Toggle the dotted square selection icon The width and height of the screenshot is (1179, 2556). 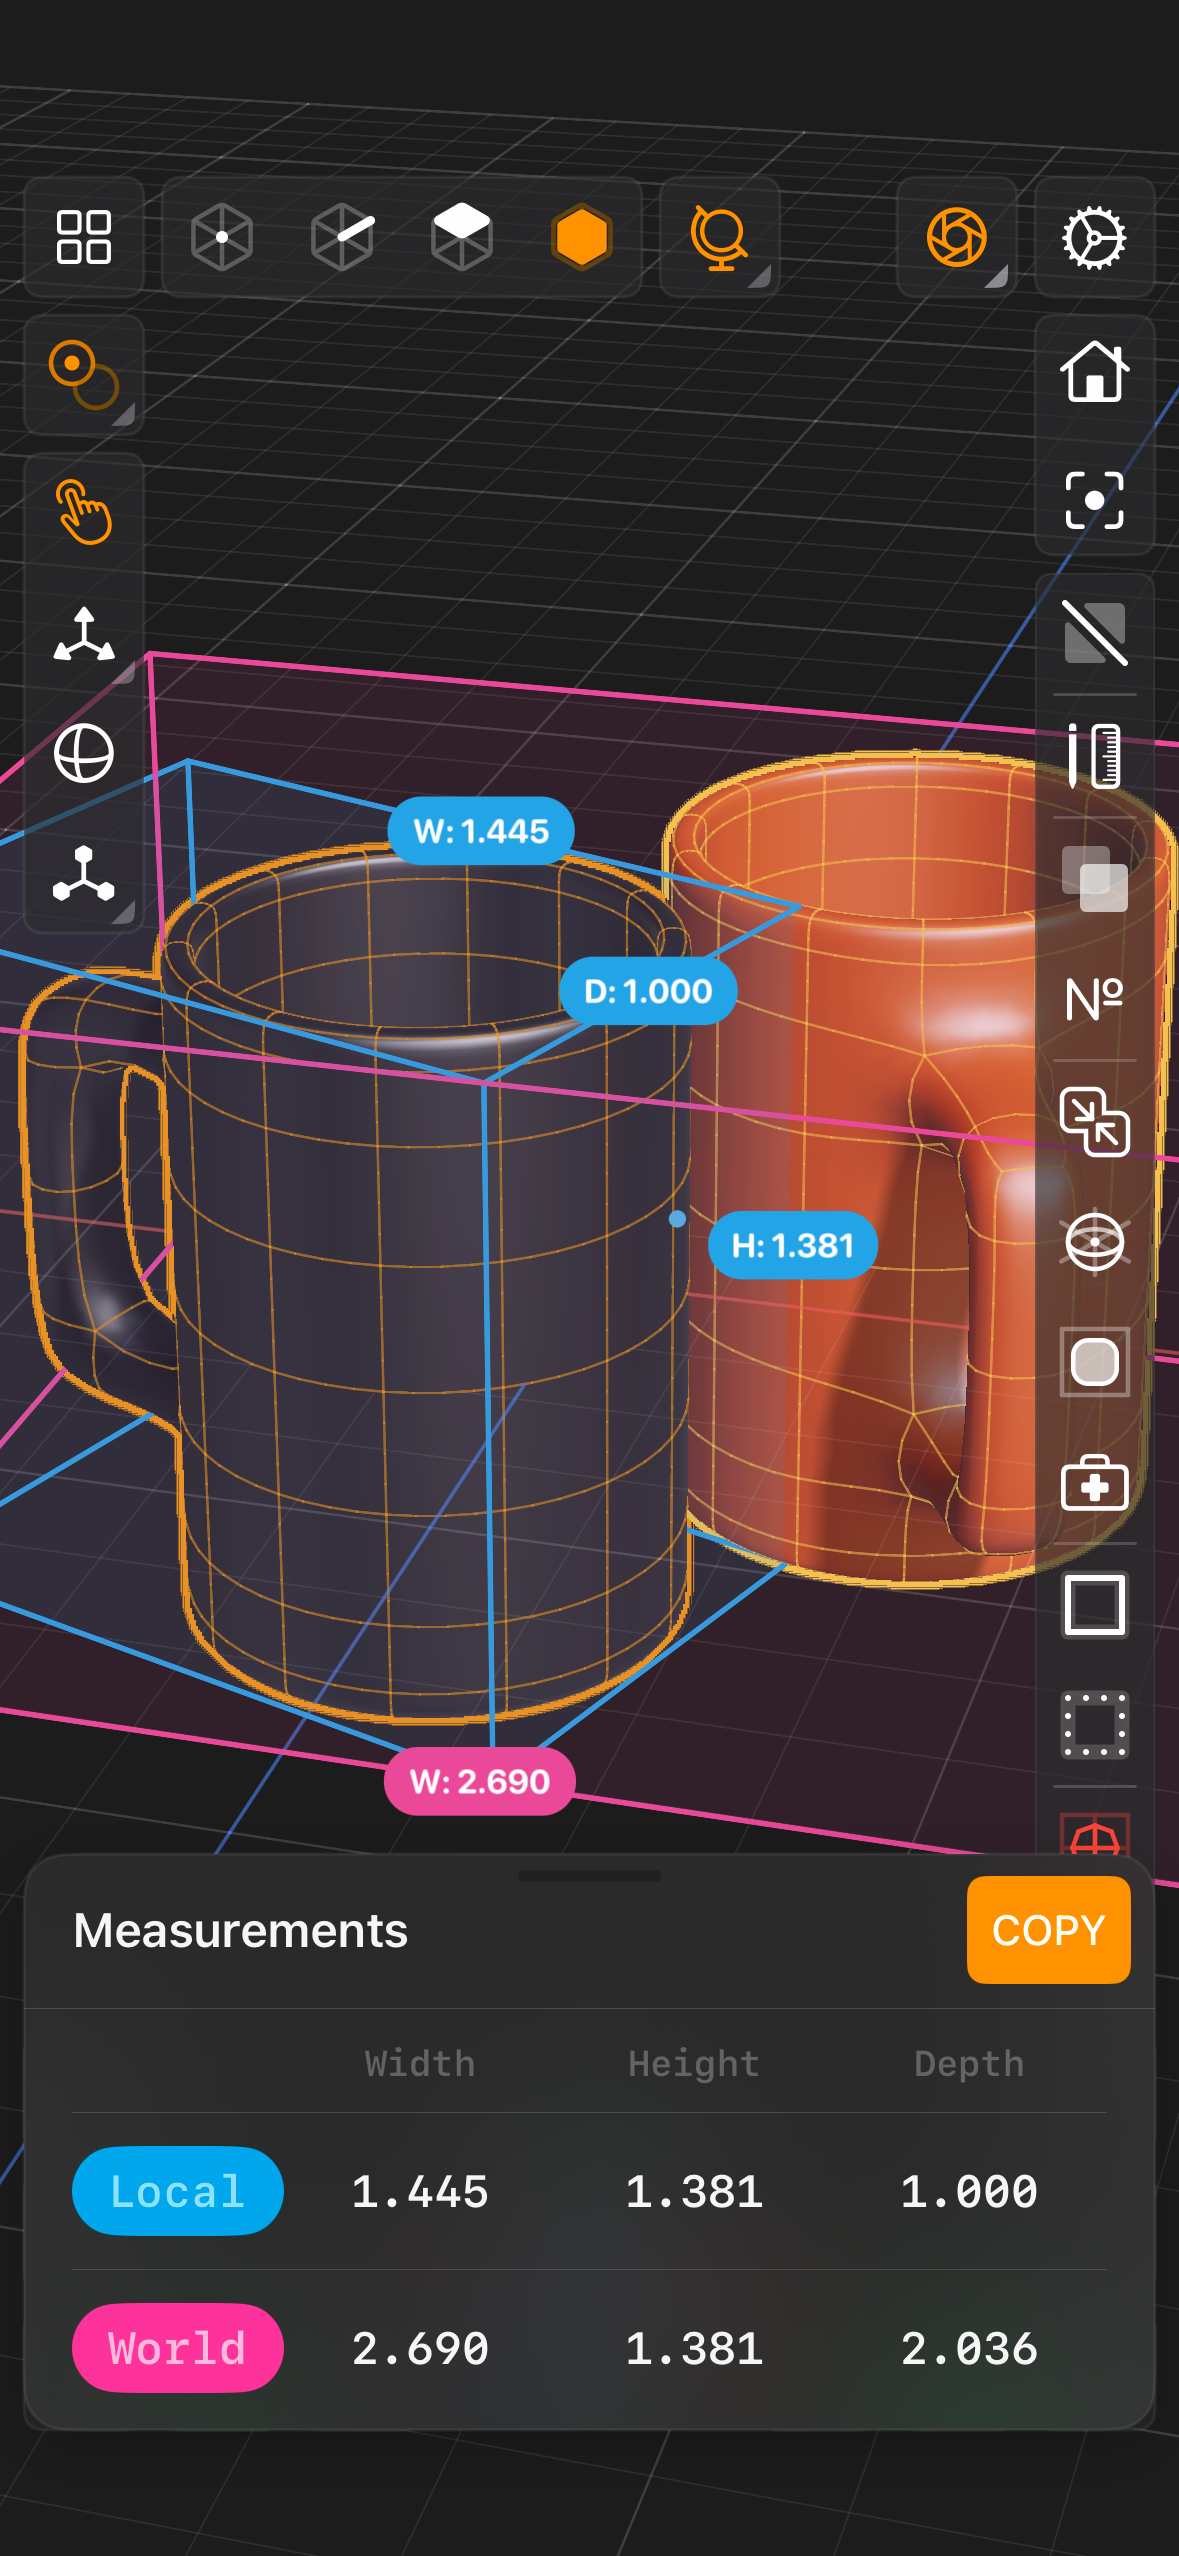pyautogui.click(x=1094, y=1725)
